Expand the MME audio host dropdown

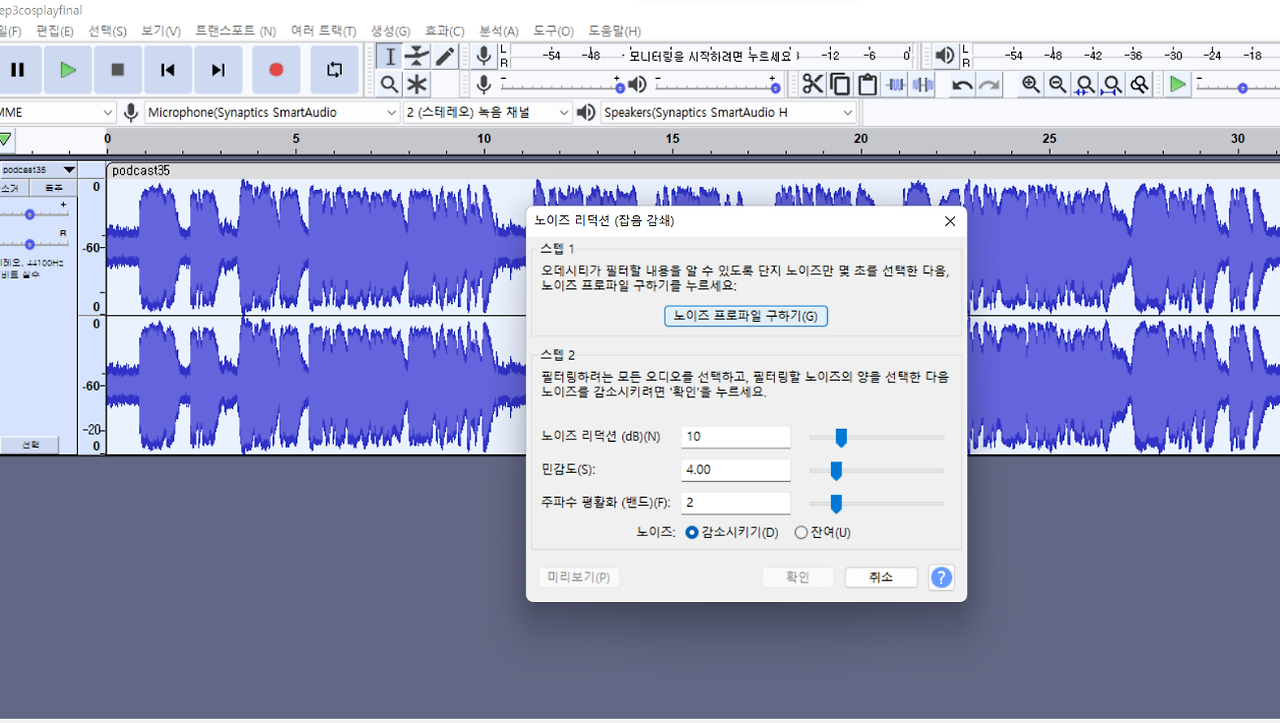tap(58, 113)
